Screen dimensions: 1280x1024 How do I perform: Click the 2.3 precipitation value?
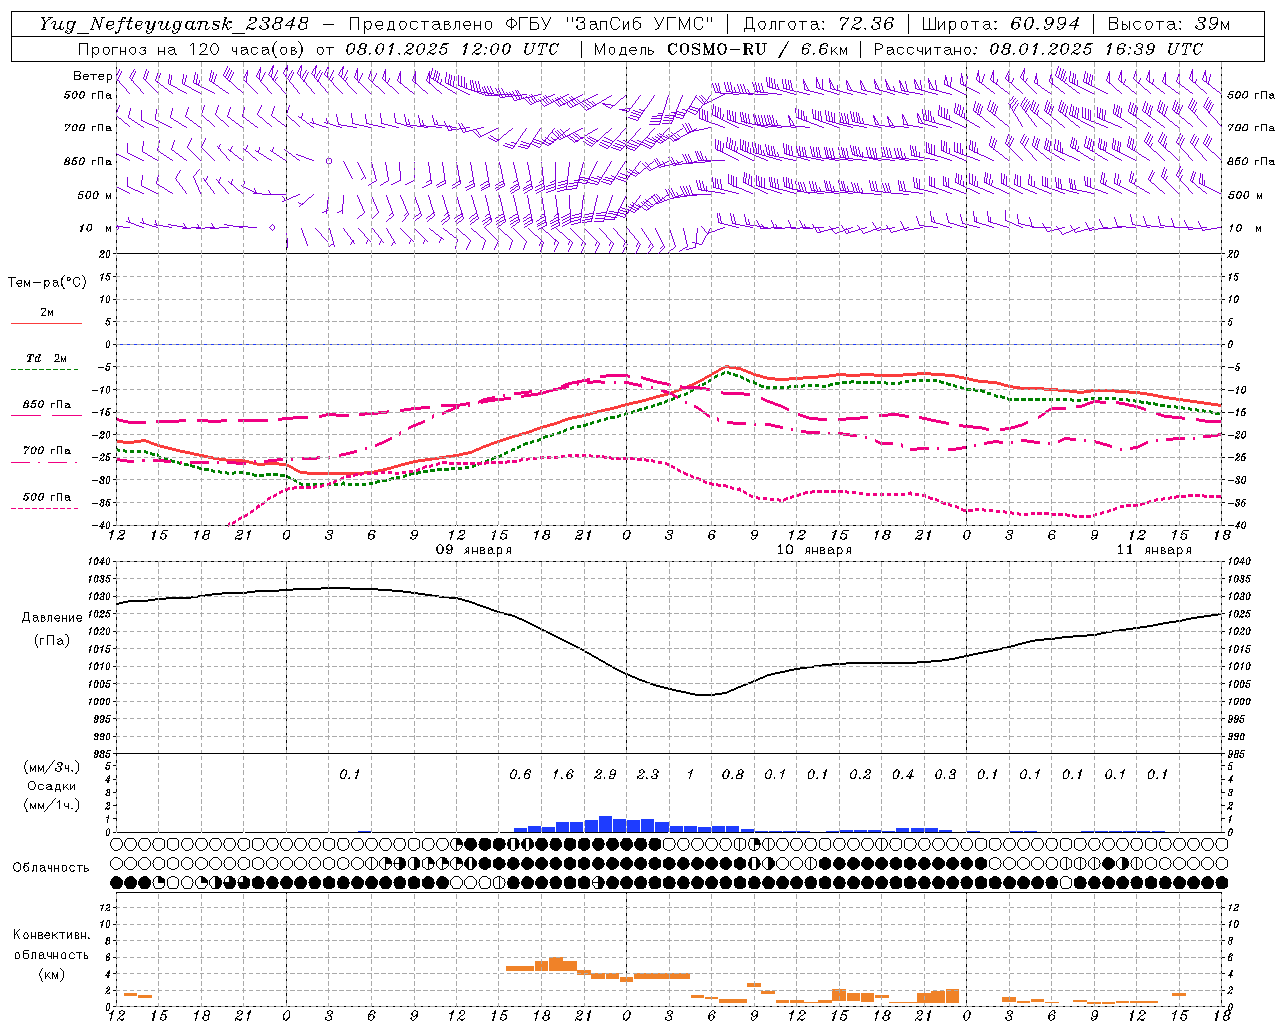click(648, 775)
